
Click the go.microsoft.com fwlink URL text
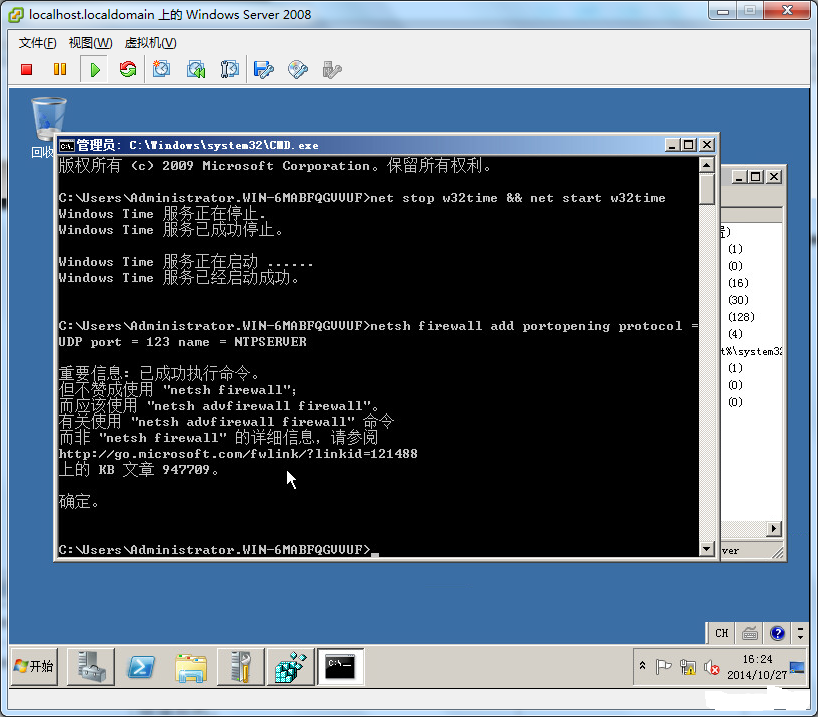[x=238, y=454]
